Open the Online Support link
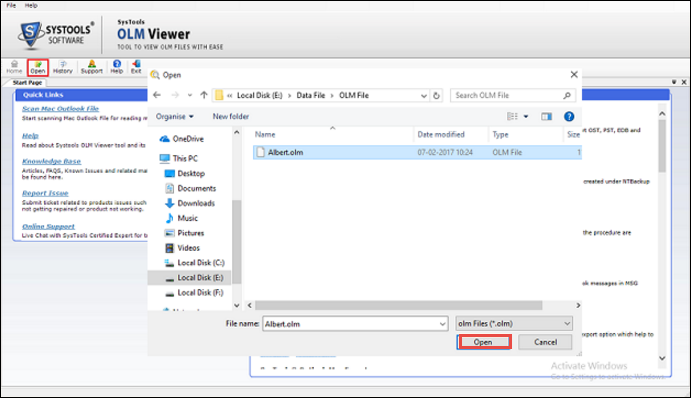The height and width of the screenshot is (398, 691). (x=48, y=227)
